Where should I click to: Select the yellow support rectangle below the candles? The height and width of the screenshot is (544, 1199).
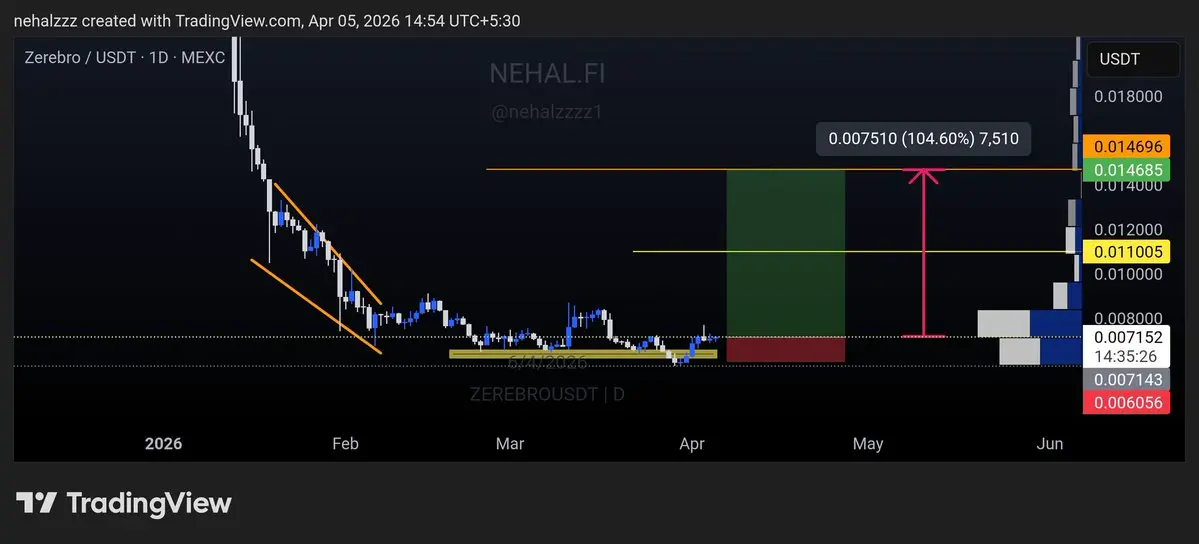tap(583, 353)
